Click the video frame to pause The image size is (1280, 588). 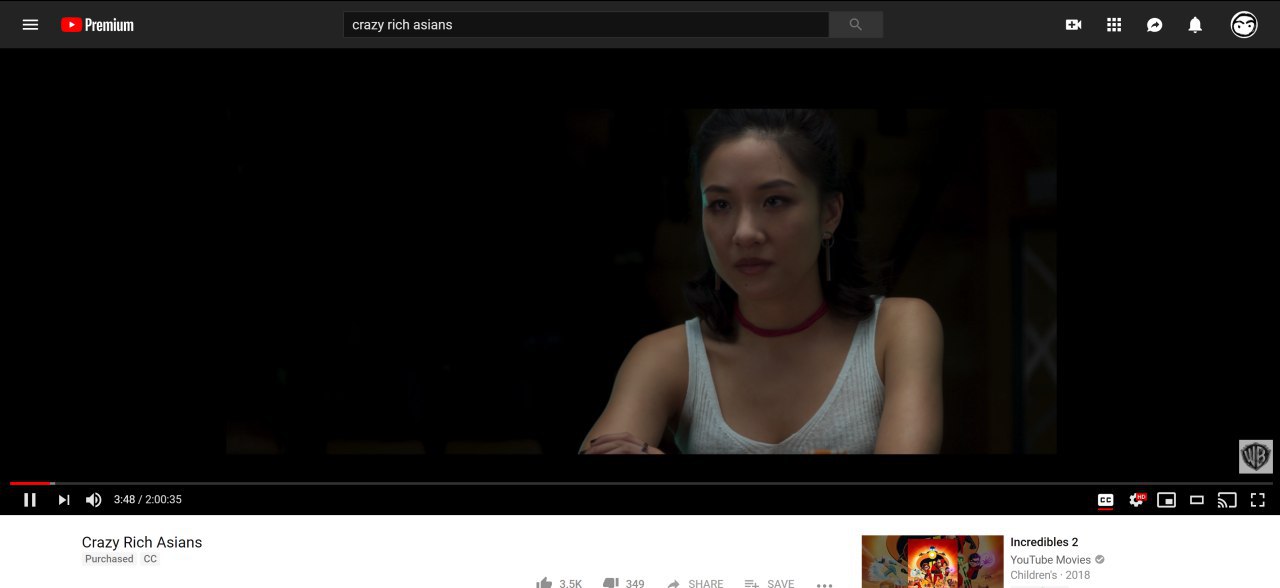click(x=640, y=281)
